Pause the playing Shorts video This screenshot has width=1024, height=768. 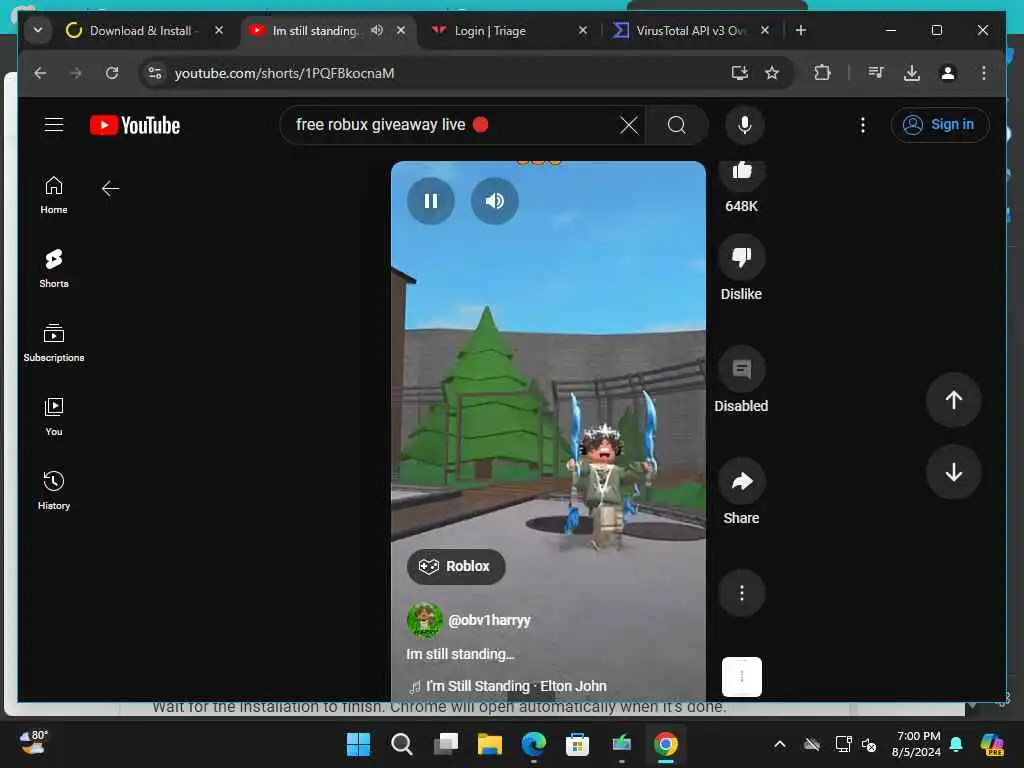[430, 200]
